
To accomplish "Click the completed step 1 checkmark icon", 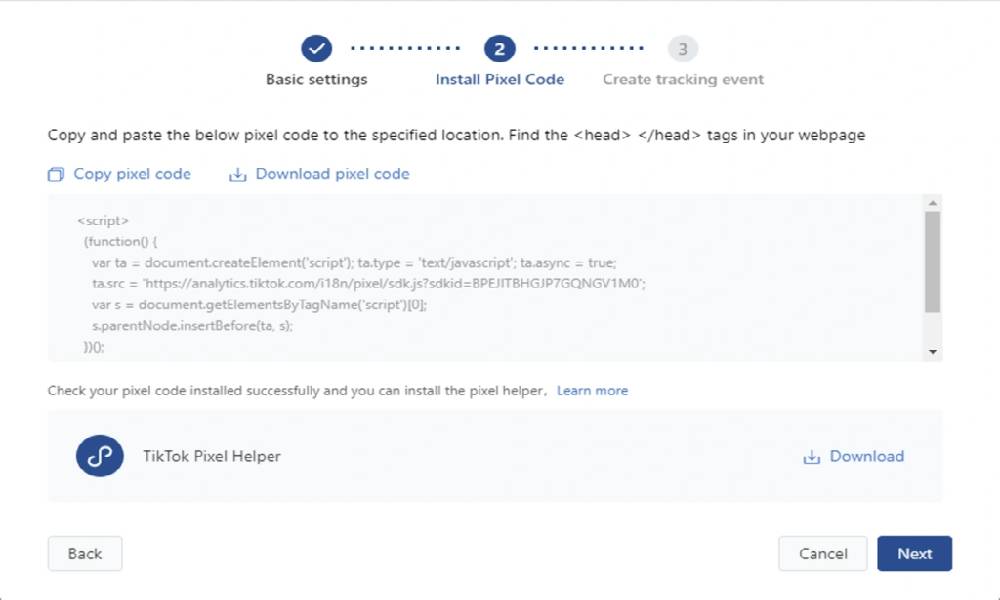I will [316, 48].
